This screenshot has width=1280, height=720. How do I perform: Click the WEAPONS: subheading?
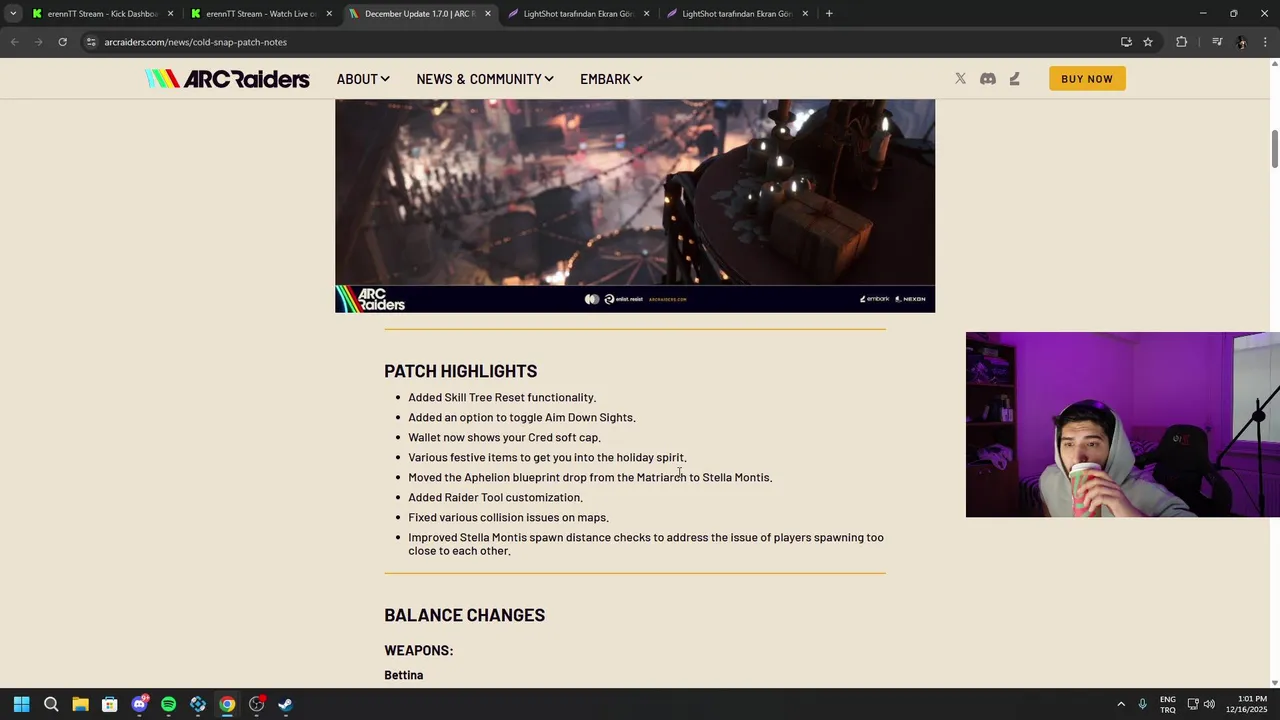click(418, 650)
